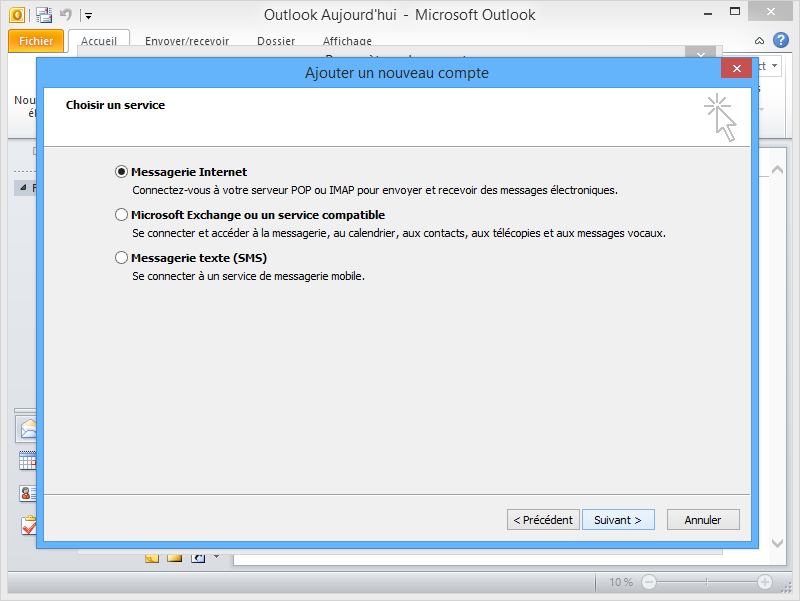
Task: Select Messagerie texte (SMS) option
Action: click(121, 257)
